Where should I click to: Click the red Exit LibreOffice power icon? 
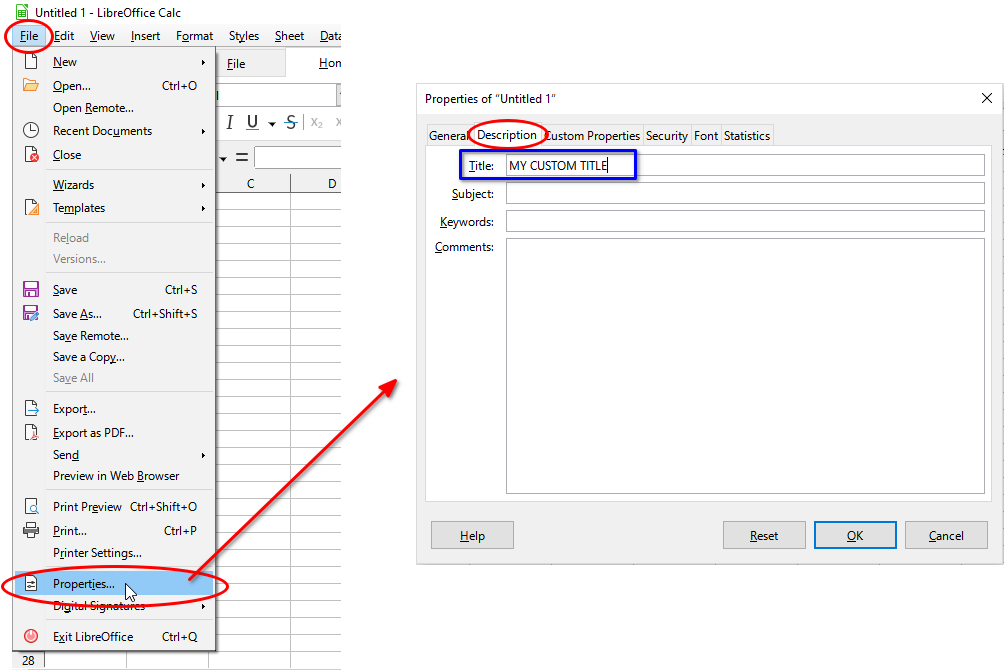tap(31, 637)
